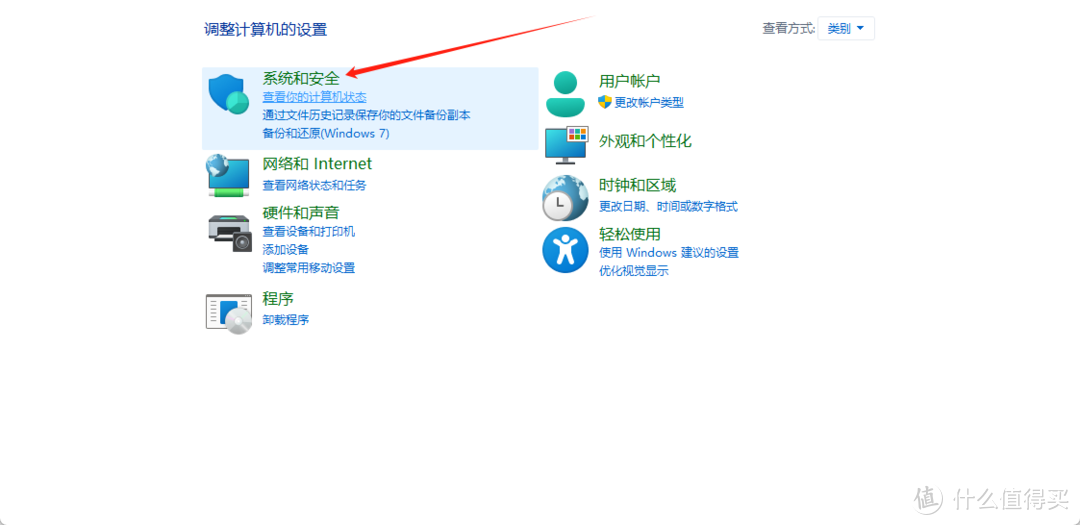Viewport: 1080px width, 525px height.
Task: Click the 添加设备 link
Action: (285, 249)
